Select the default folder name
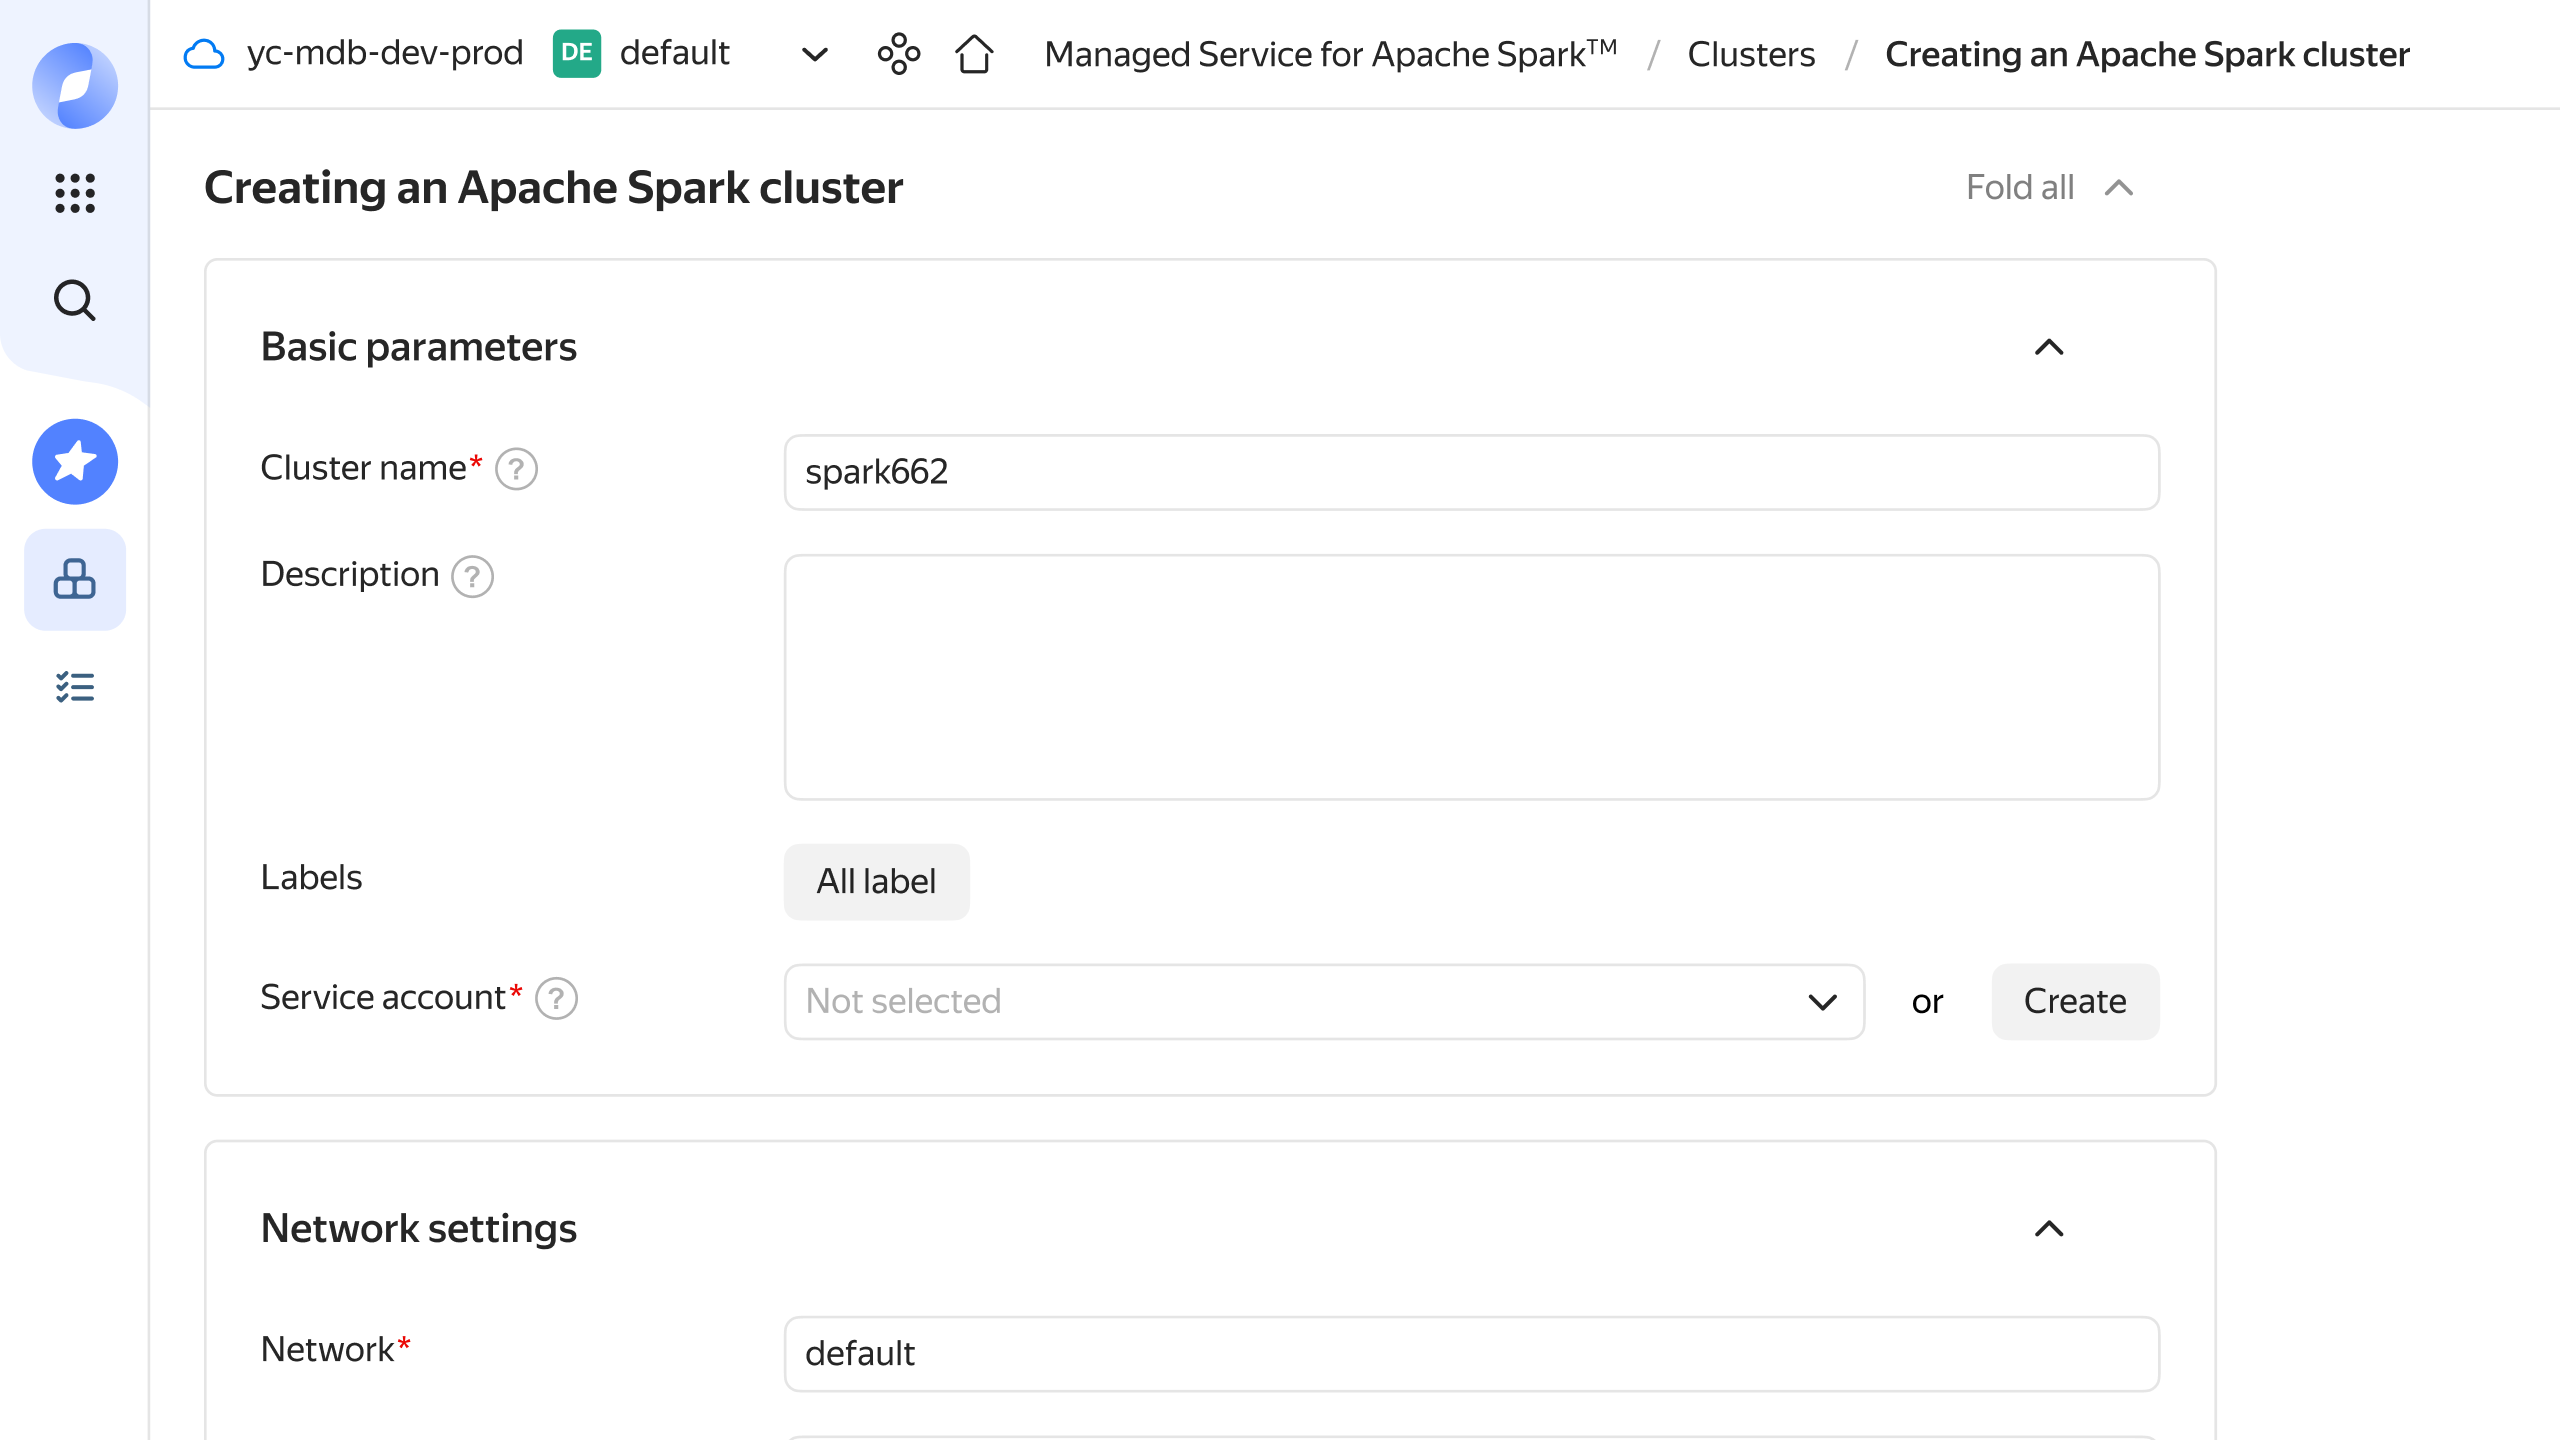The height and width of the screenshot is (1440, 2560). pyautogui.click(x=675, y=53)
